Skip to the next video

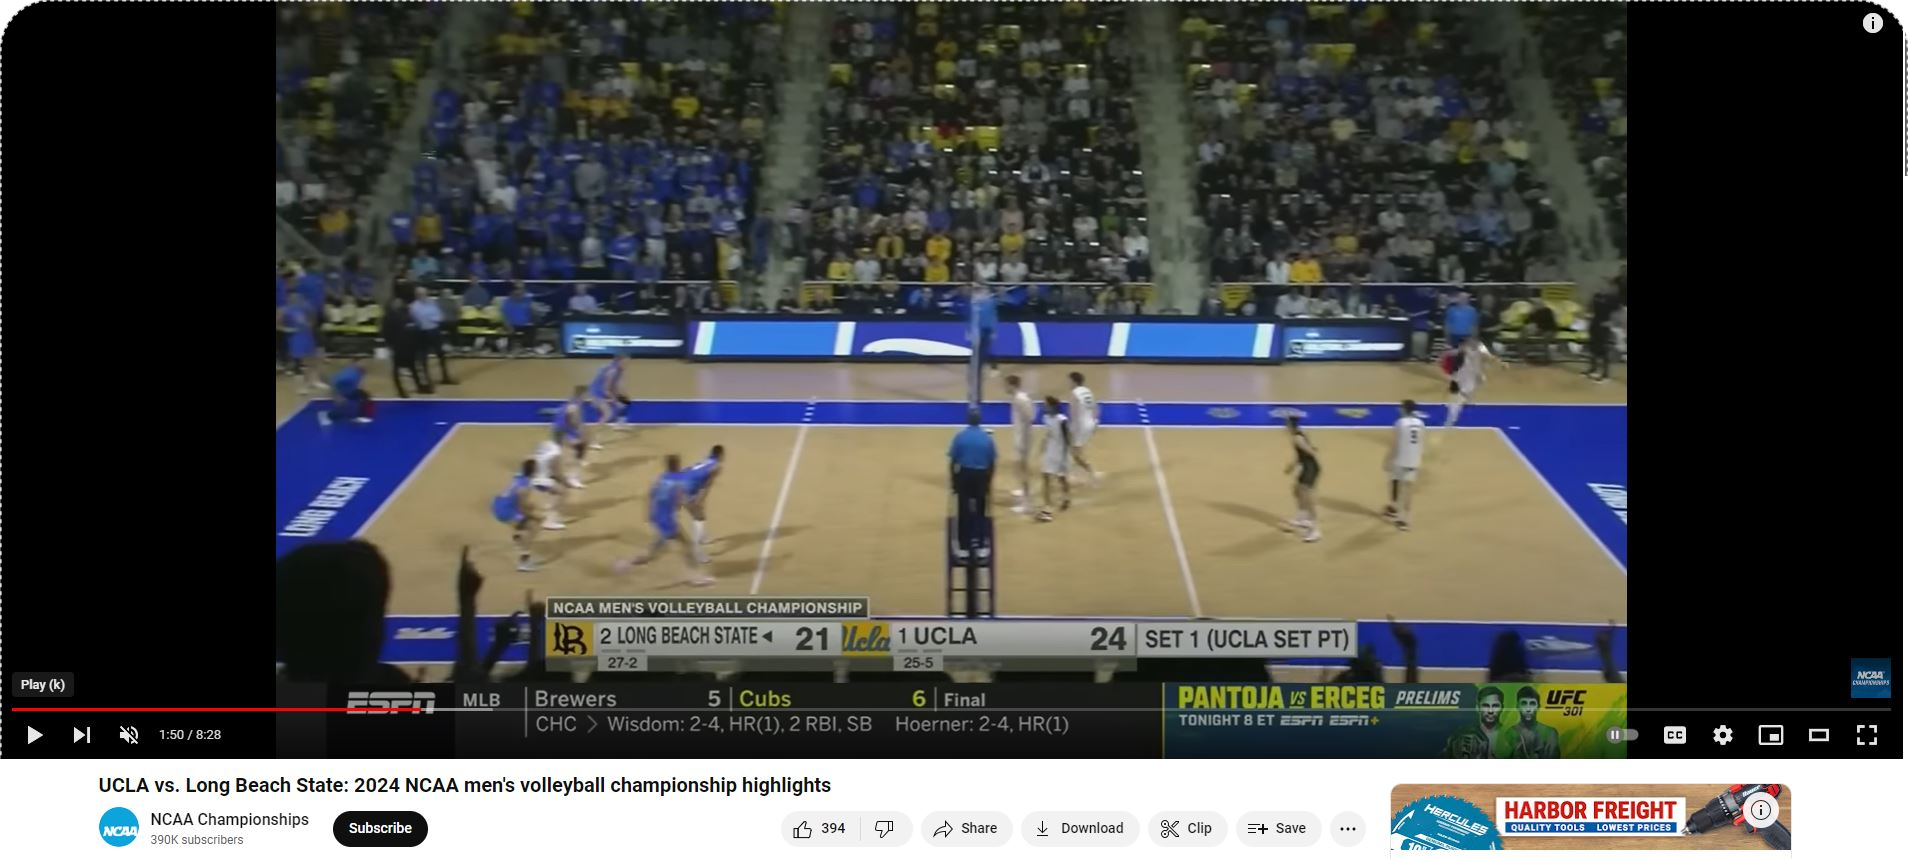(x=82, y=735)
